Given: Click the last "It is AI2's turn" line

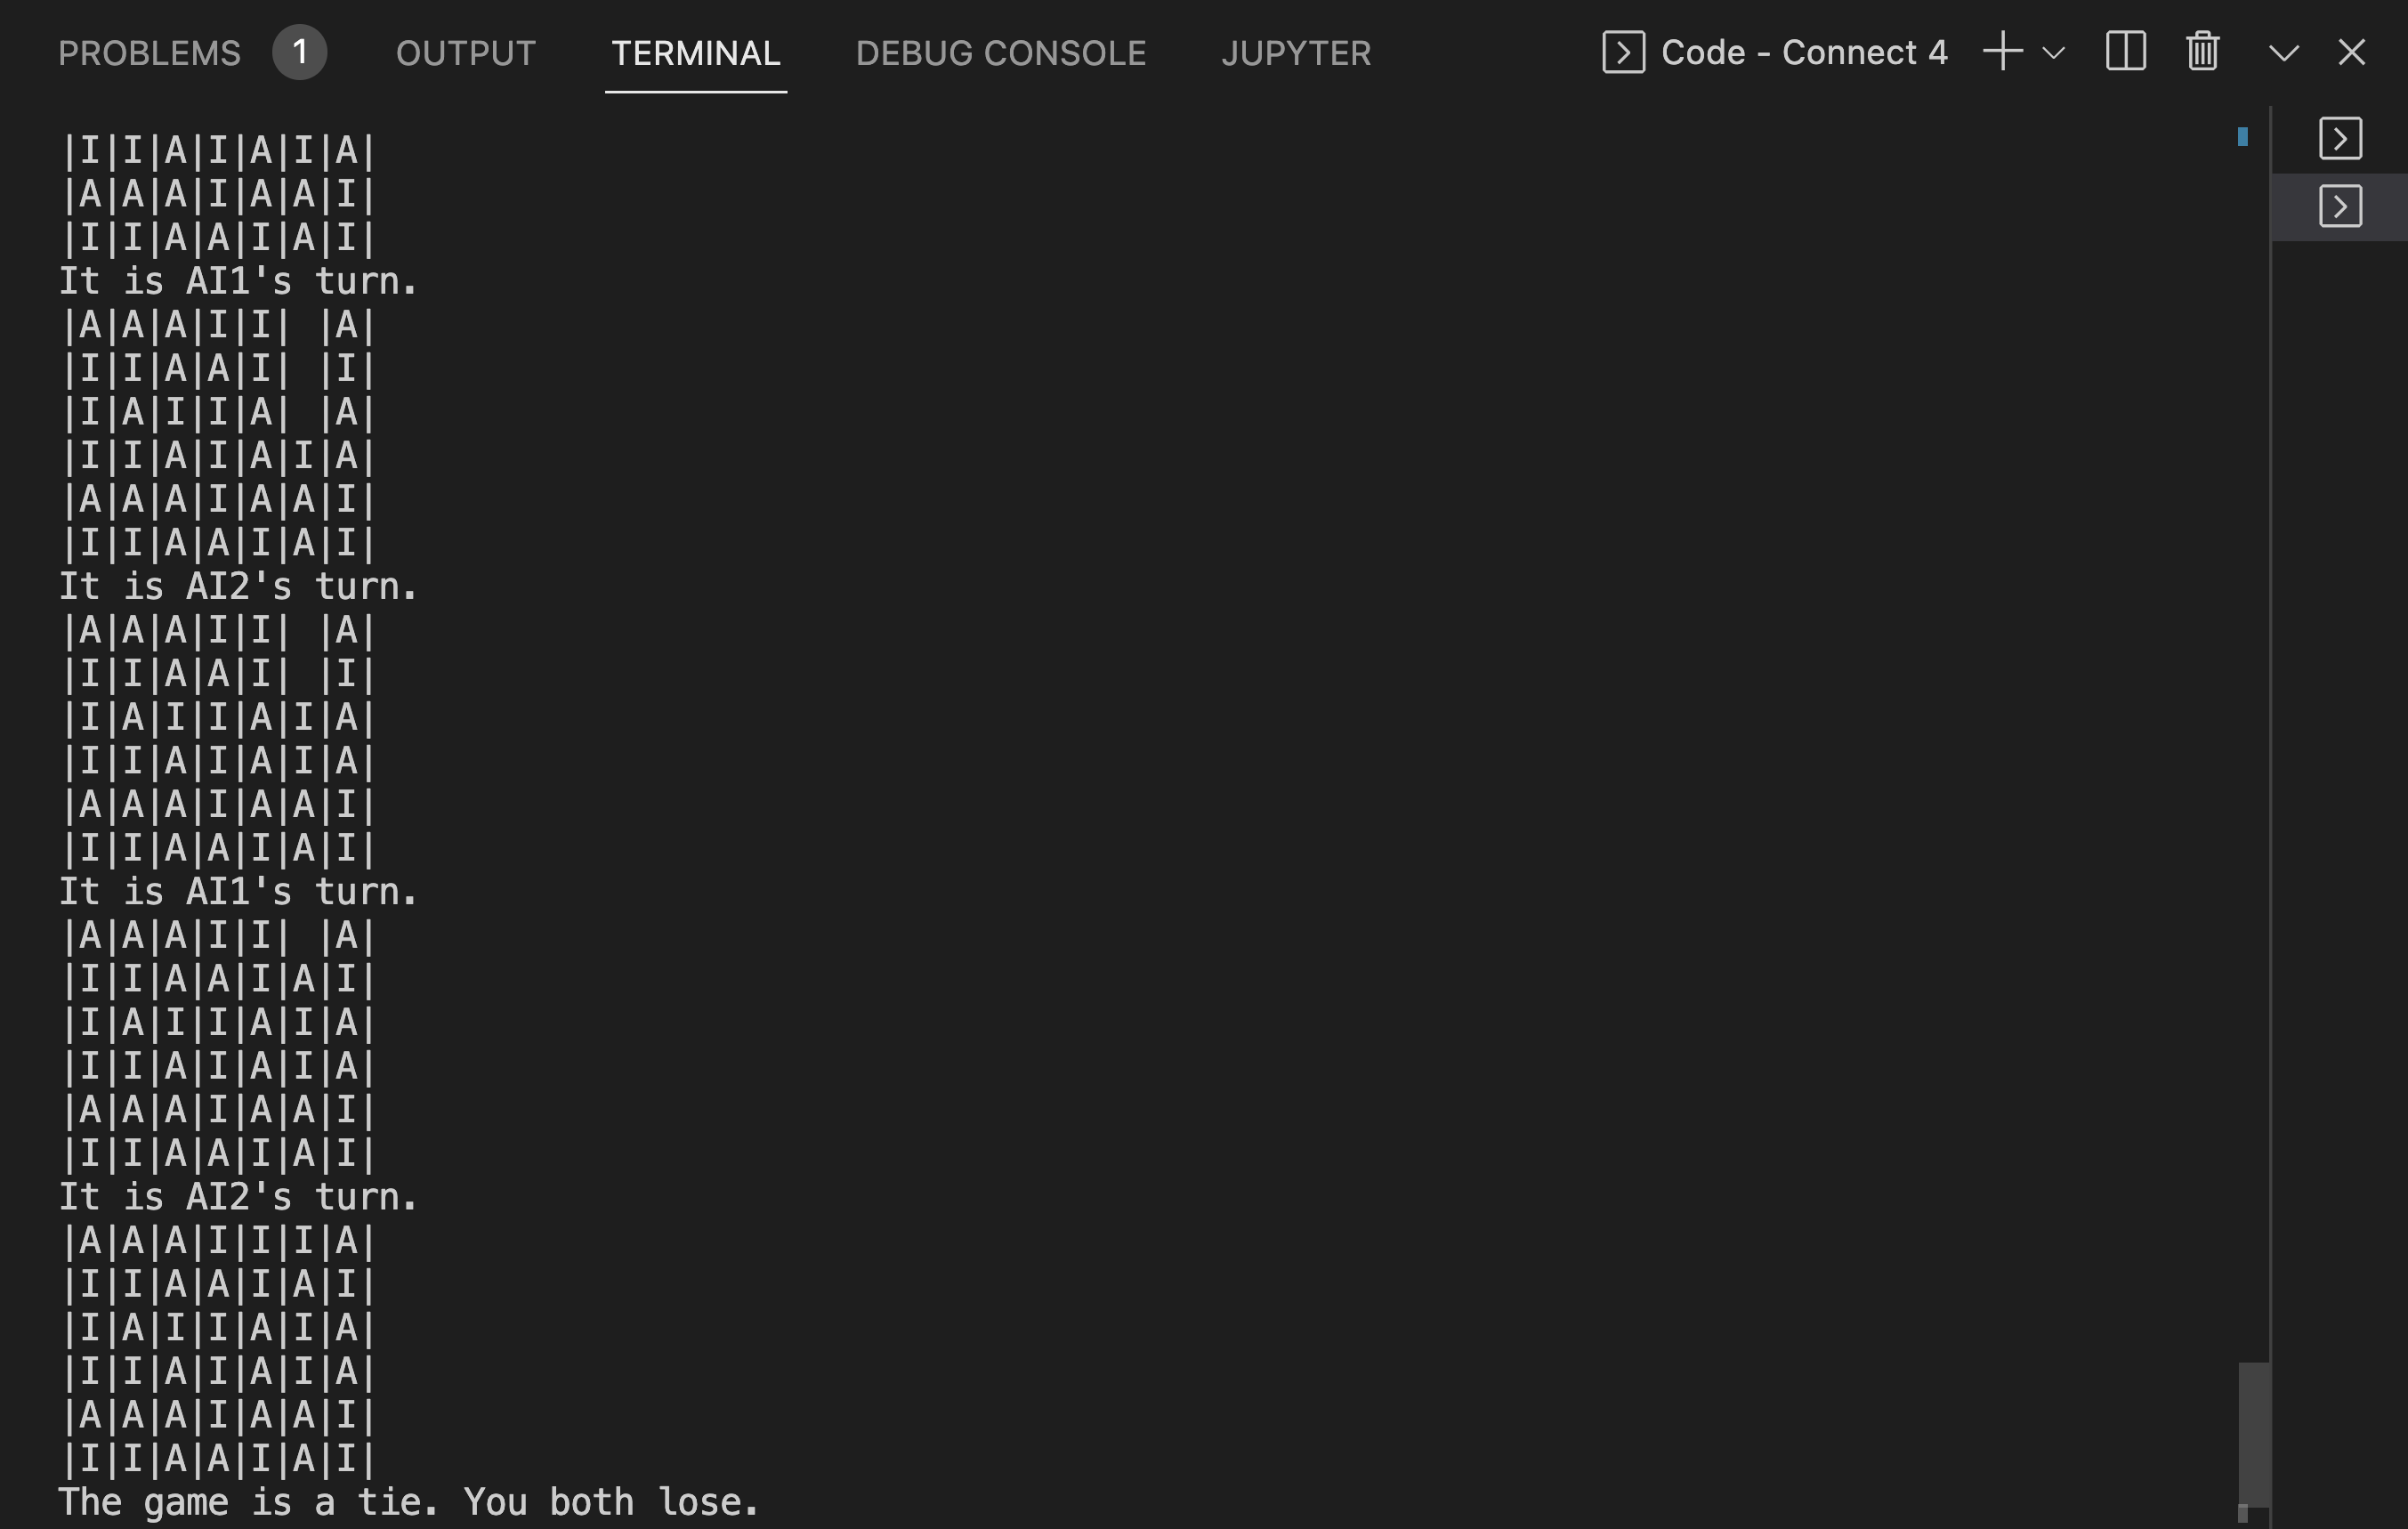Looking at the screenshot, I should click(x=238, y=1197).
